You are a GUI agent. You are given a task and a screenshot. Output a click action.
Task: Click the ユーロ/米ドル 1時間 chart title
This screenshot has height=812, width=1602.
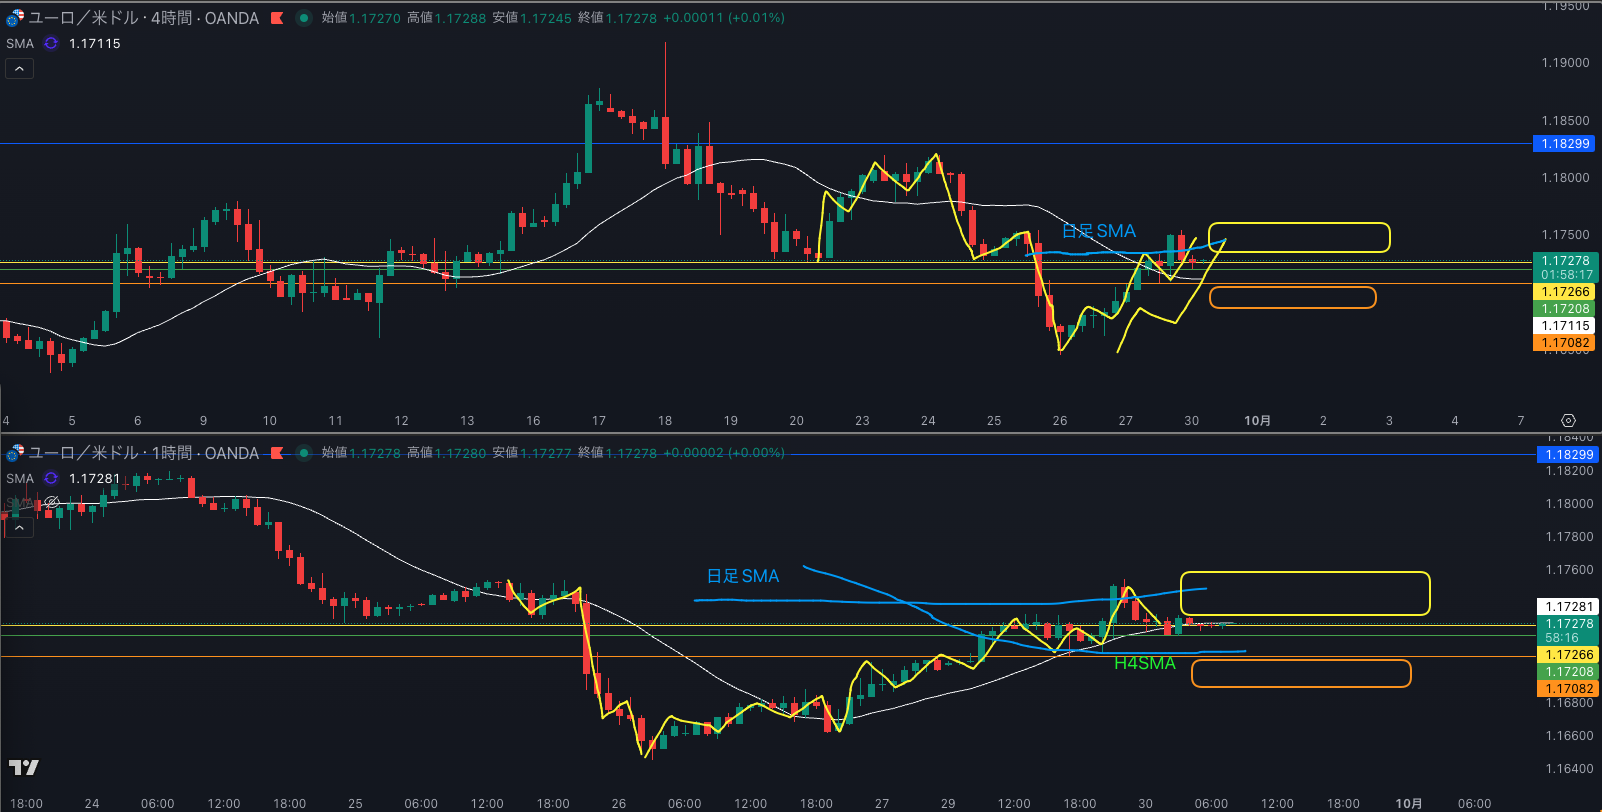(143, 453)
